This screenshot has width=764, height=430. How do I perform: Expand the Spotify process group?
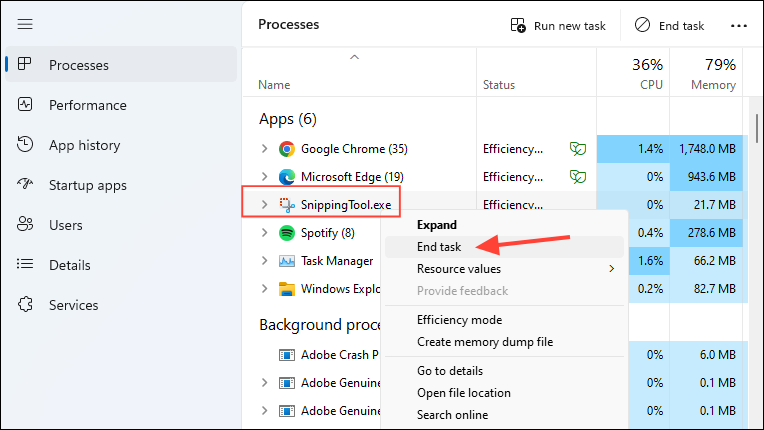click(264, 233)
